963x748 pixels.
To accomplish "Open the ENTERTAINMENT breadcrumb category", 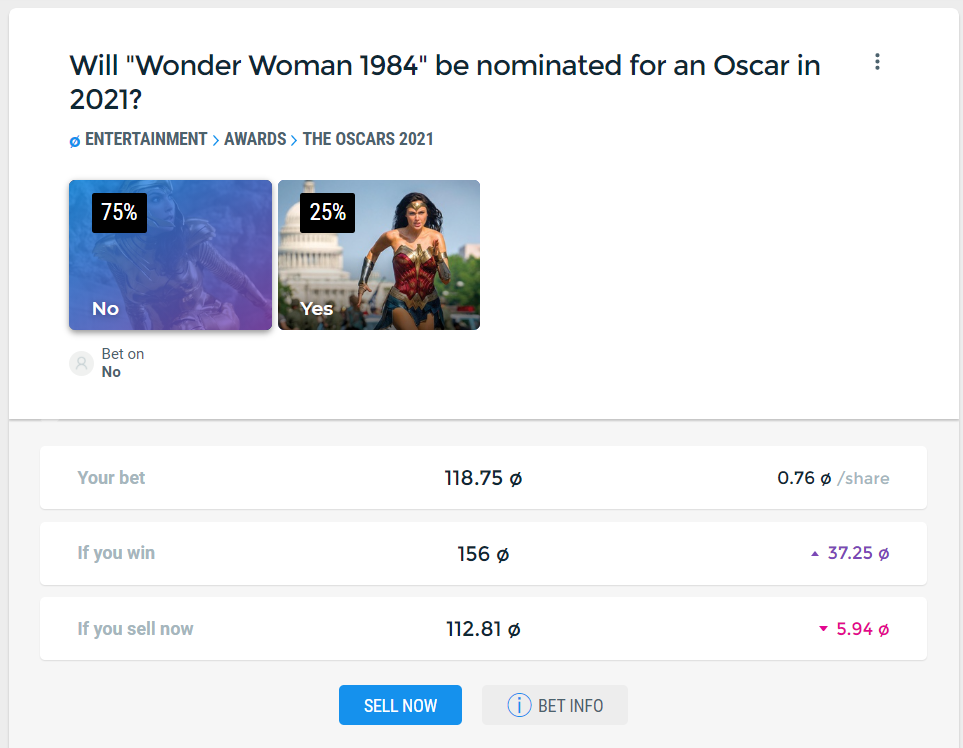I will click(x=146, y=140).
